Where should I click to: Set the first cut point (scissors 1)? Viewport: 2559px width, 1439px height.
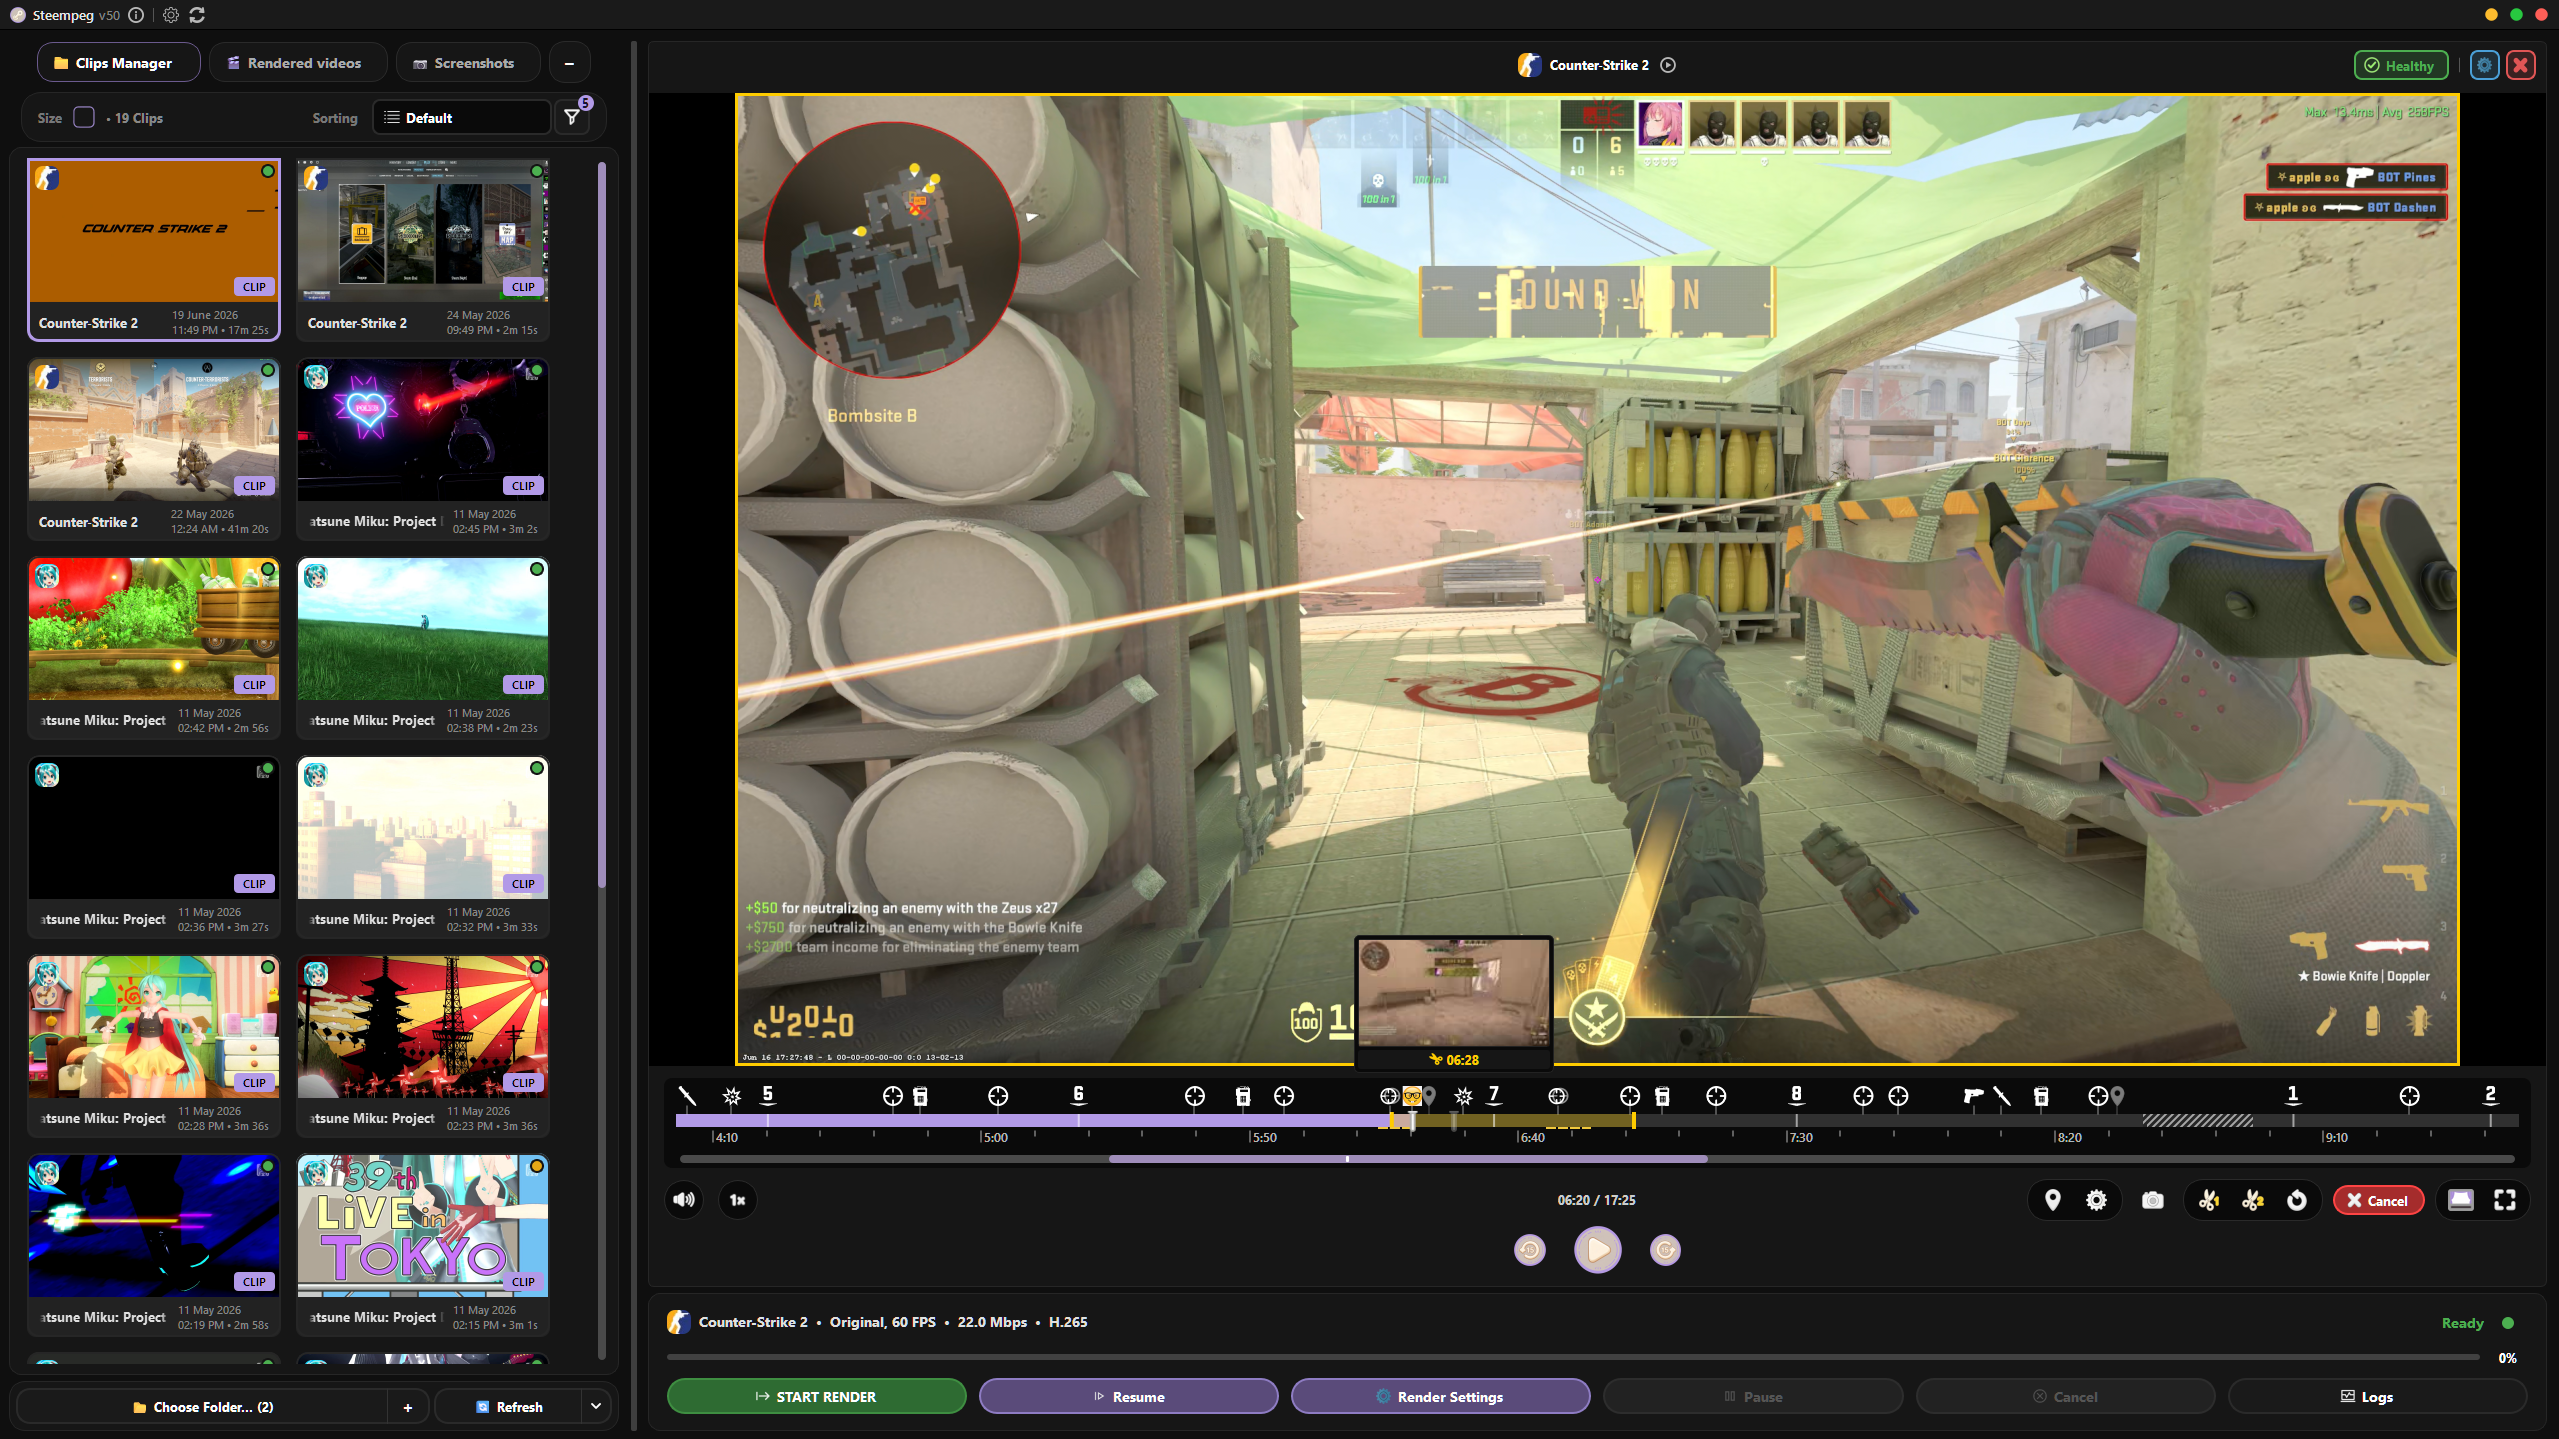2208,1200
